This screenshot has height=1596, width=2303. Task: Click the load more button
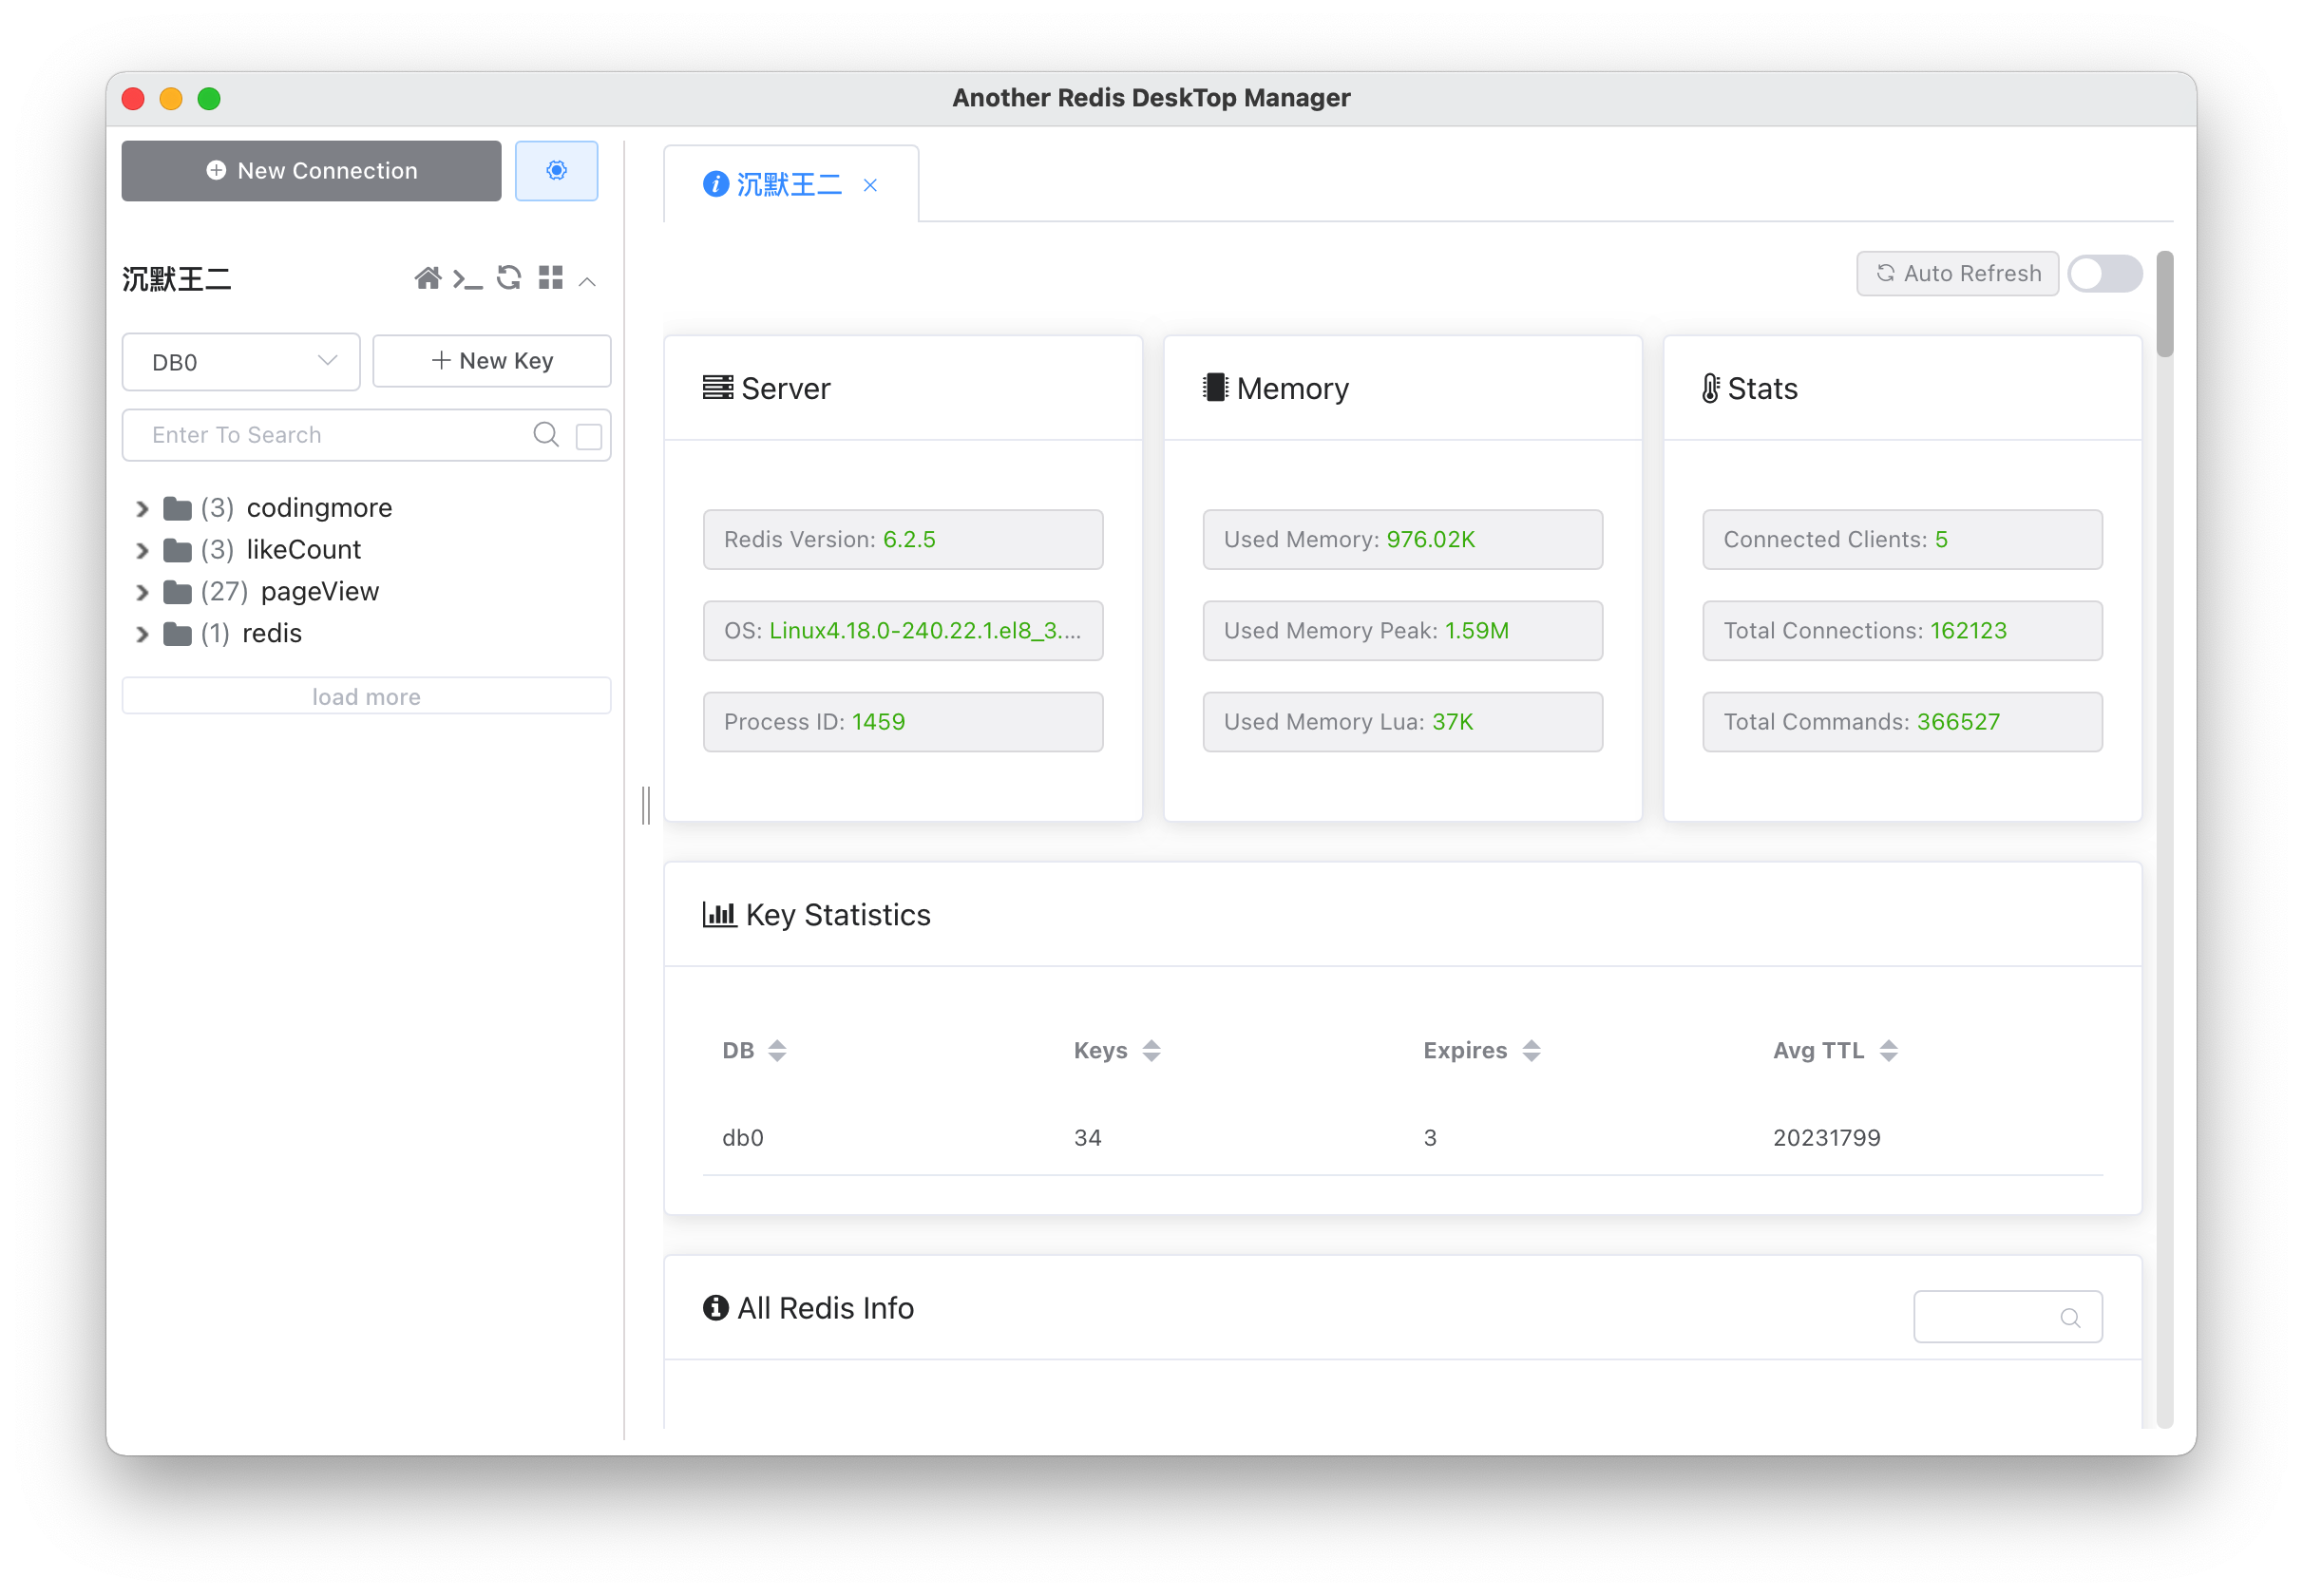pos(368,696)
